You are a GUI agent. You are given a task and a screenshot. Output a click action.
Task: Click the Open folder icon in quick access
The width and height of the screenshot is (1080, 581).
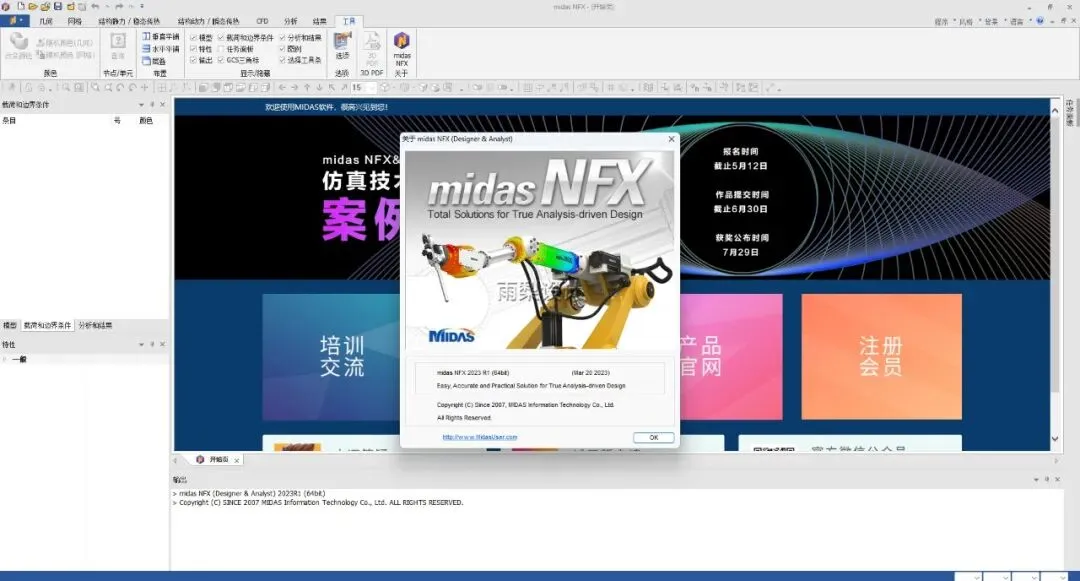32,6
